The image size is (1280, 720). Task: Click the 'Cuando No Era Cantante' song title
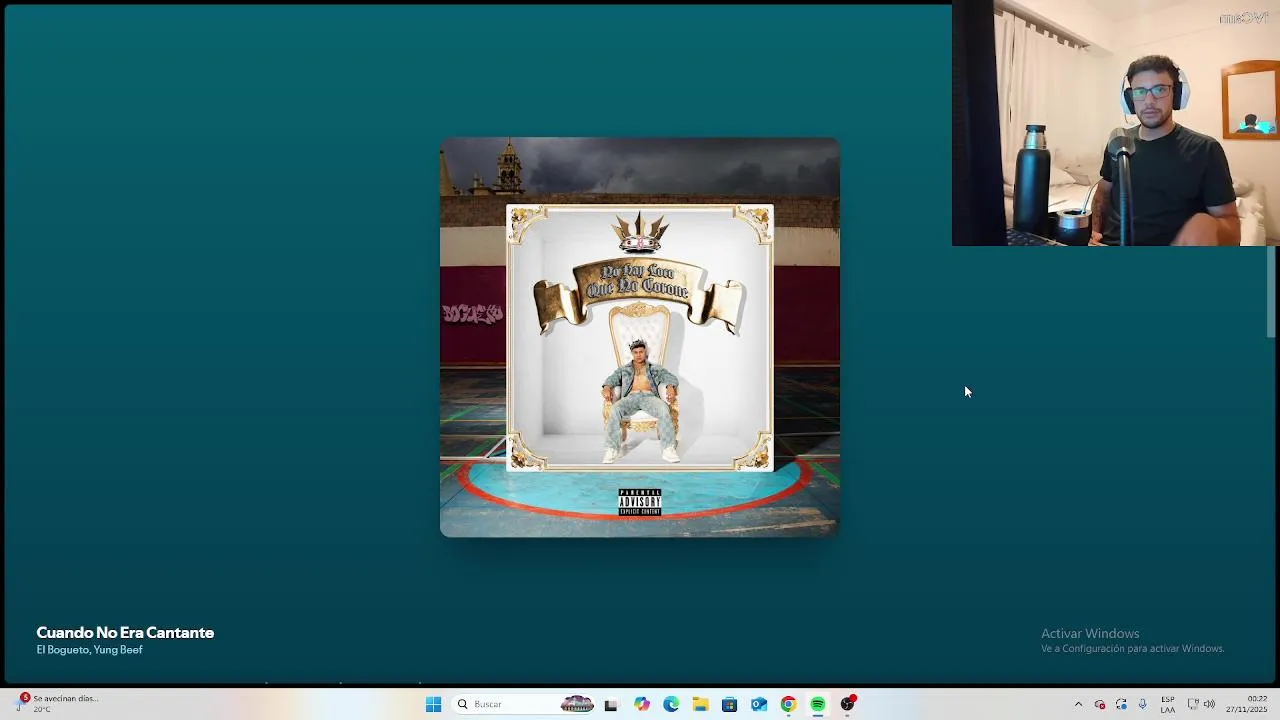pyautogui.click(x=125, y=633)
